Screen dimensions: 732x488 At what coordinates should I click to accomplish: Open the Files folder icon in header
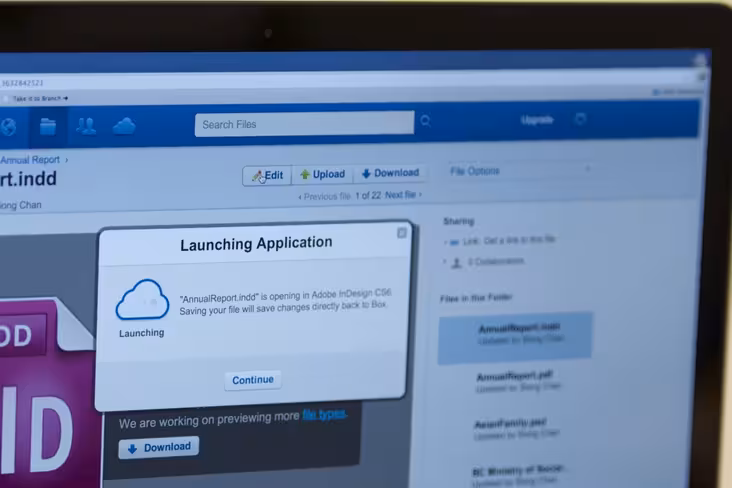coord(48,127)
